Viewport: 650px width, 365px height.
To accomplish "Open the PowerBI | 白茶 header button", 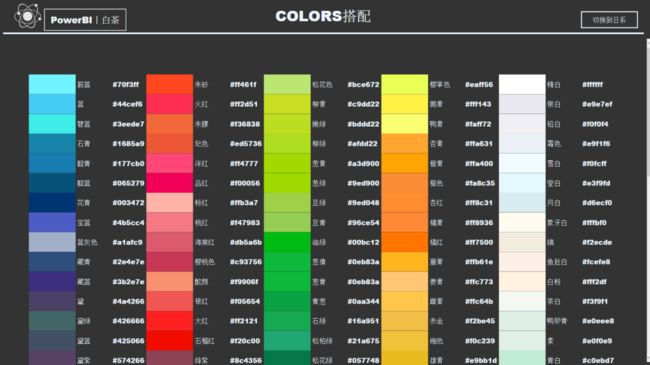I will coord(85,19).
